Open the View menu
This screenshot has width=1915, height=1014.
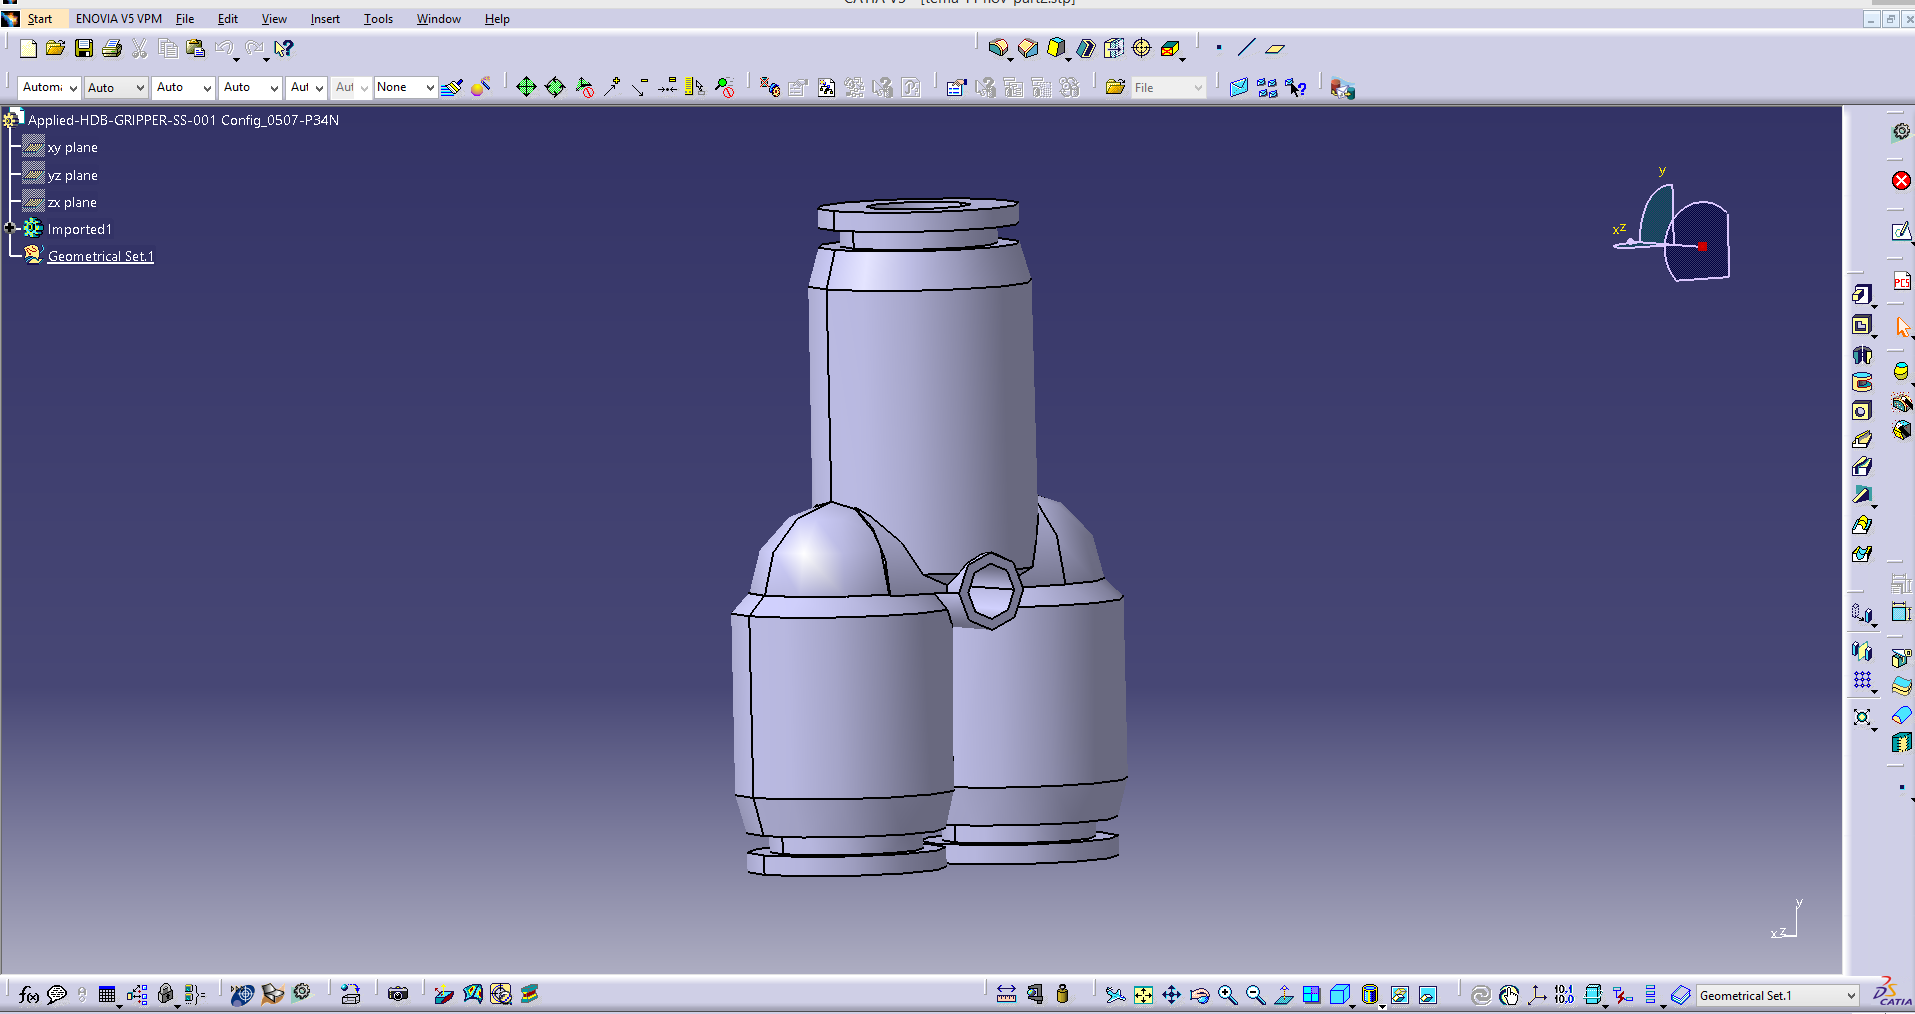274,19
